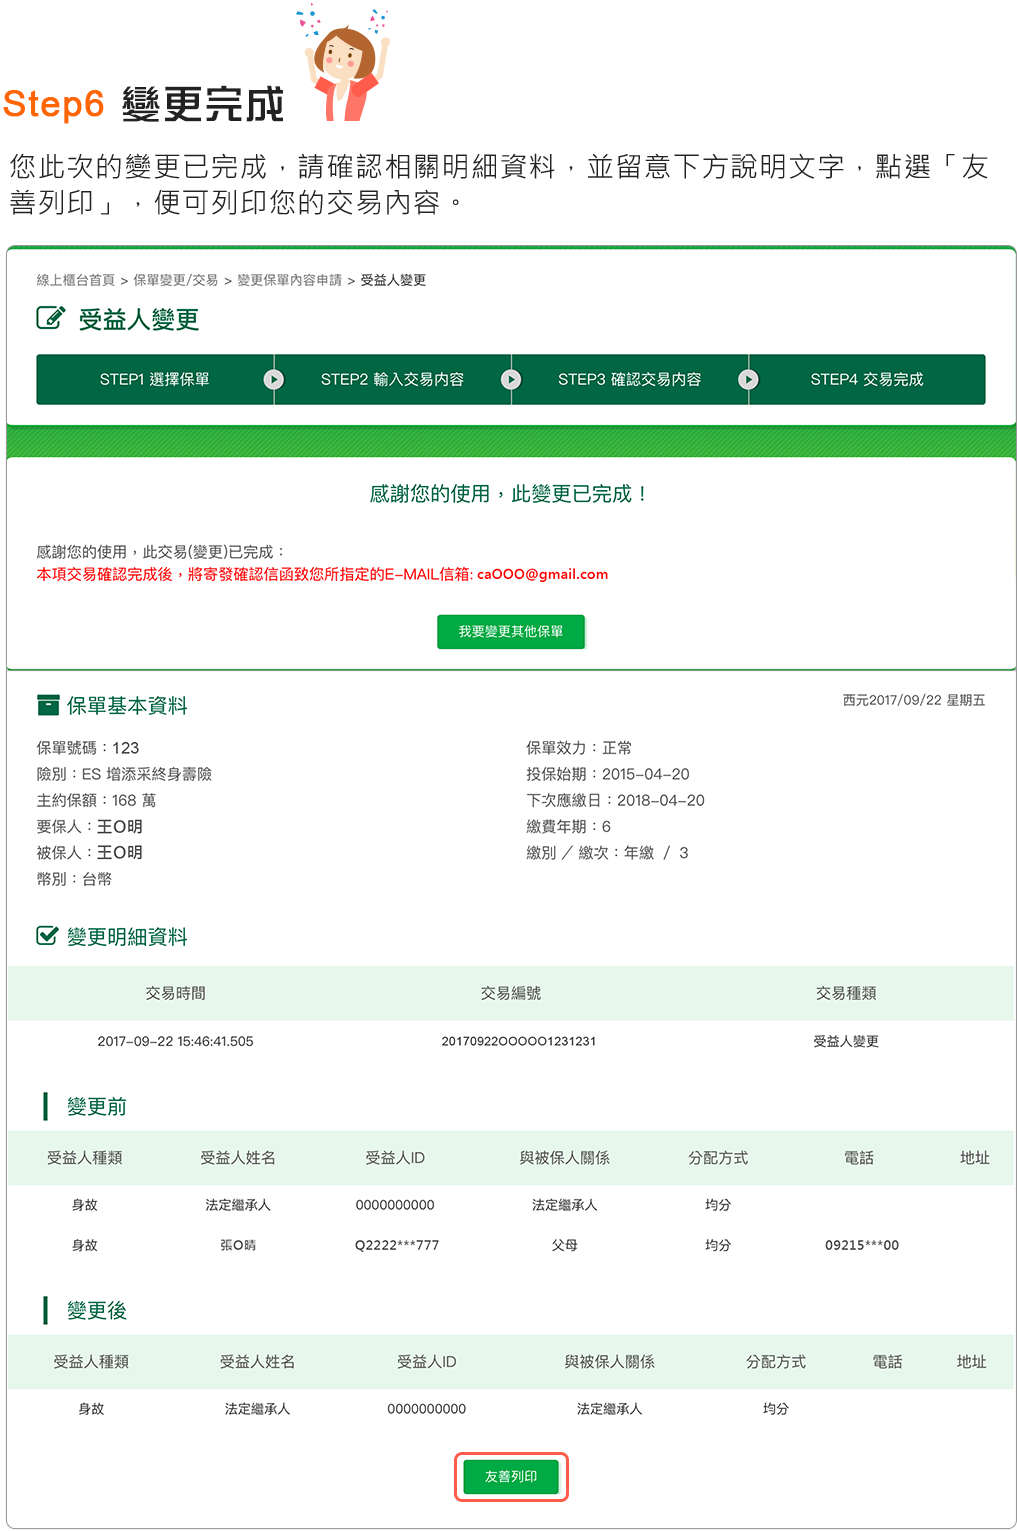Open 線上櫃台首頁 breadcrumb link
The width and height of the screenshot is (1017, 1531).
click(x=76, y=280)
